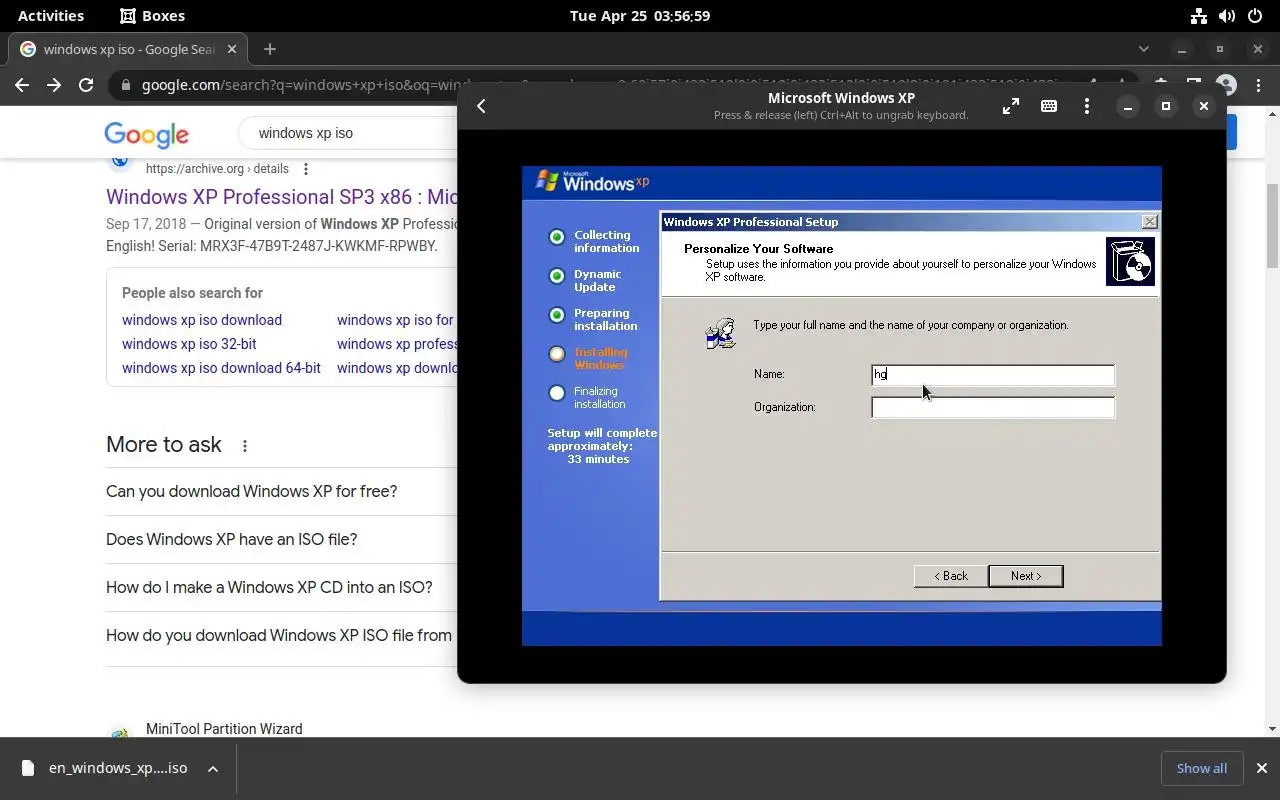1280x800 pixels.
Task: Open a new Chrome tab
Action: click(x=270, y=49)
